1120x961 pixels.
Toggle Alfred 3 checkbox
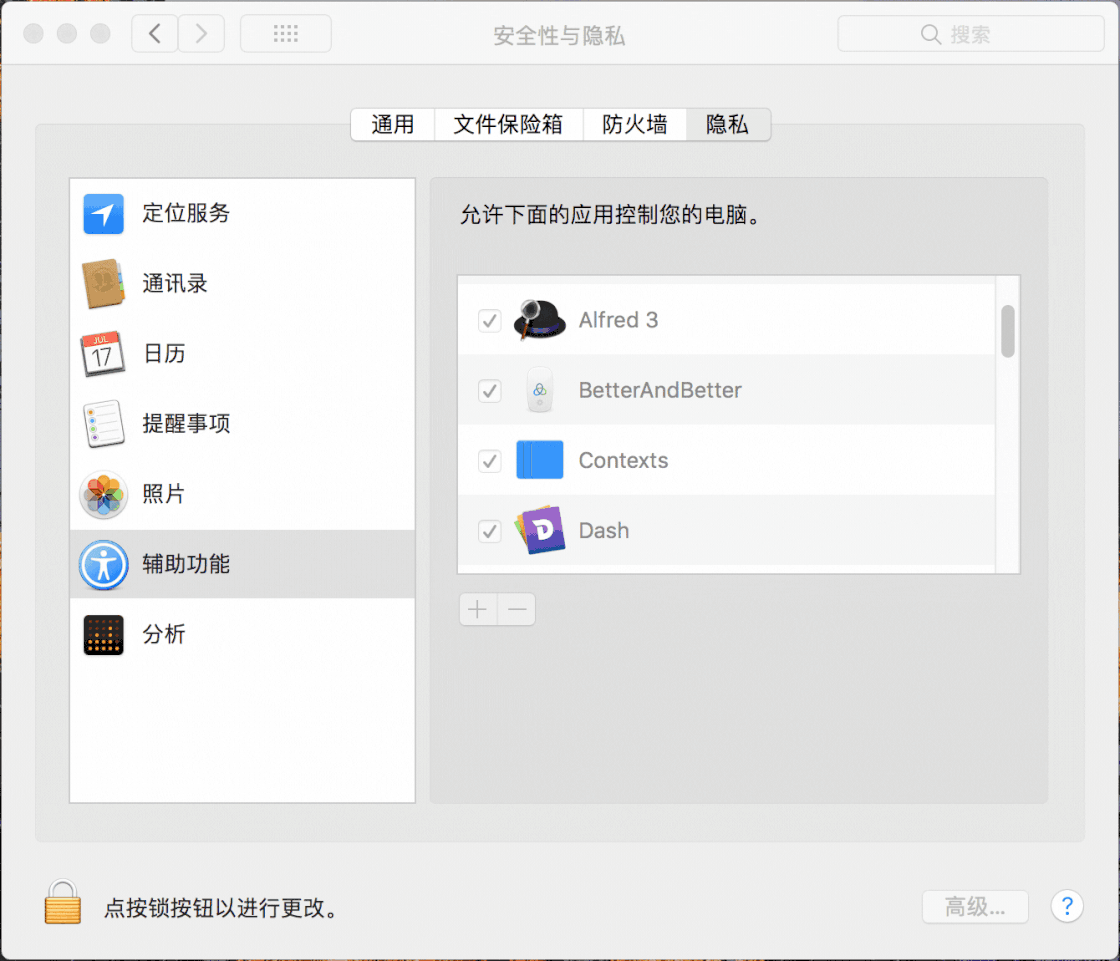[489, 321]
